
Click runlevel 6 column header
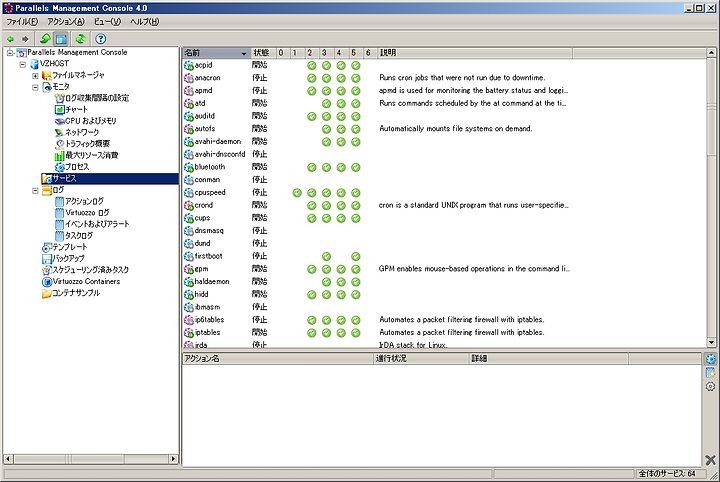(369, 53)
